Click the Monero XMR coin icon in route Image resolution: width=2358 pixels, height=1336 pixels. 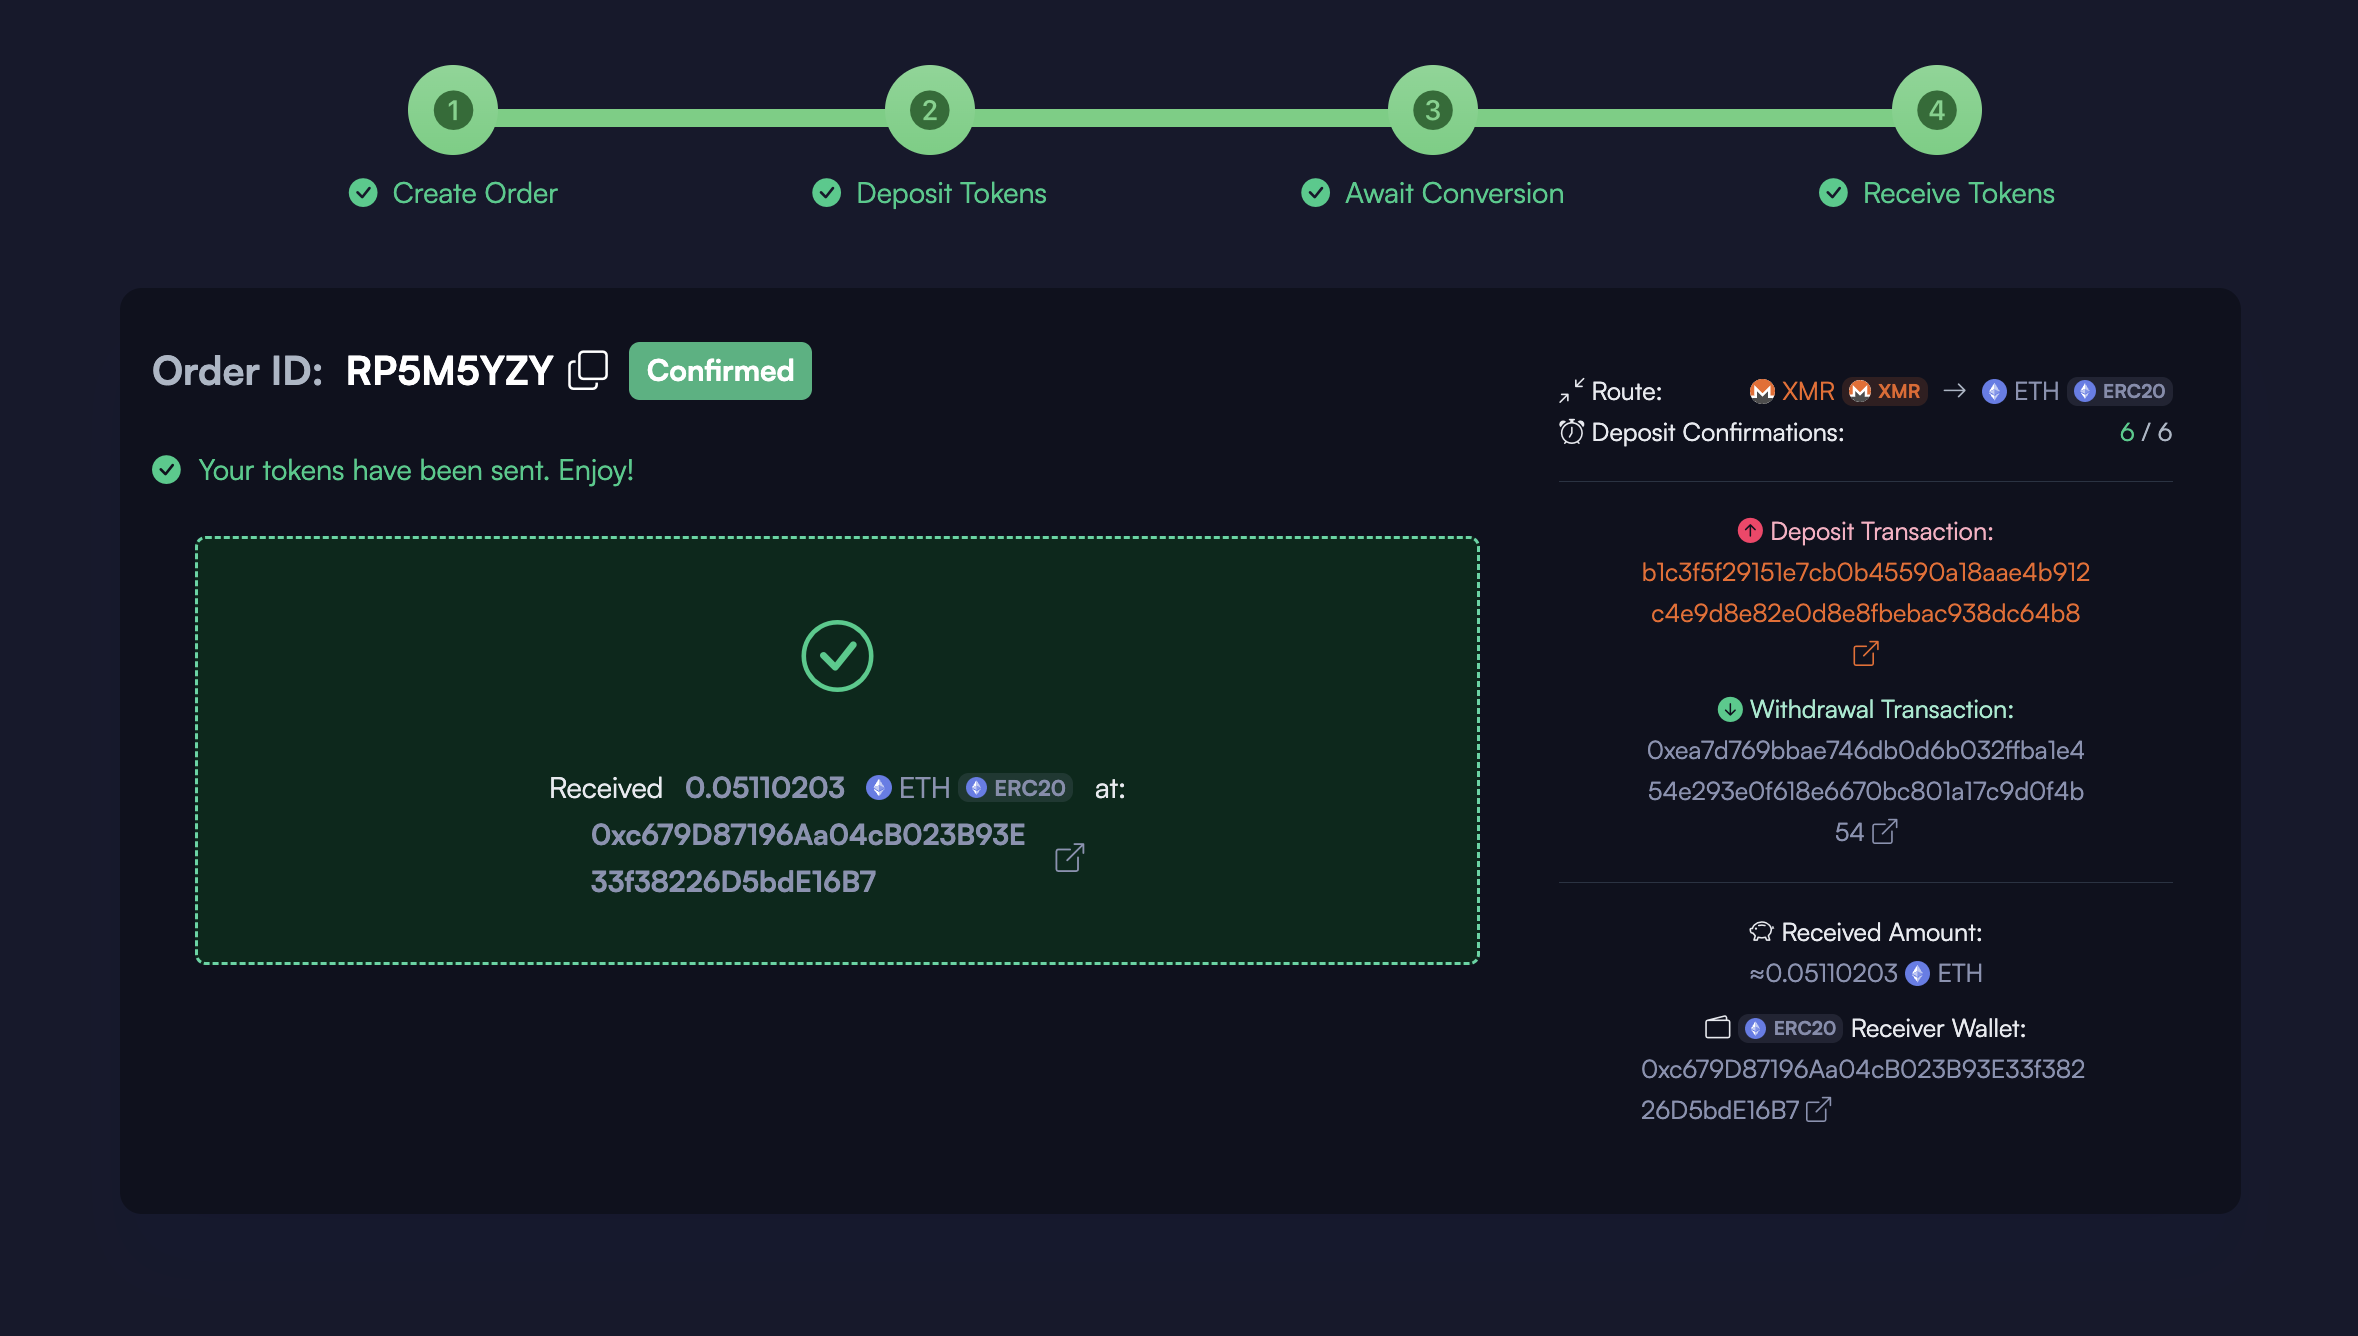(x=1761, y=391)
